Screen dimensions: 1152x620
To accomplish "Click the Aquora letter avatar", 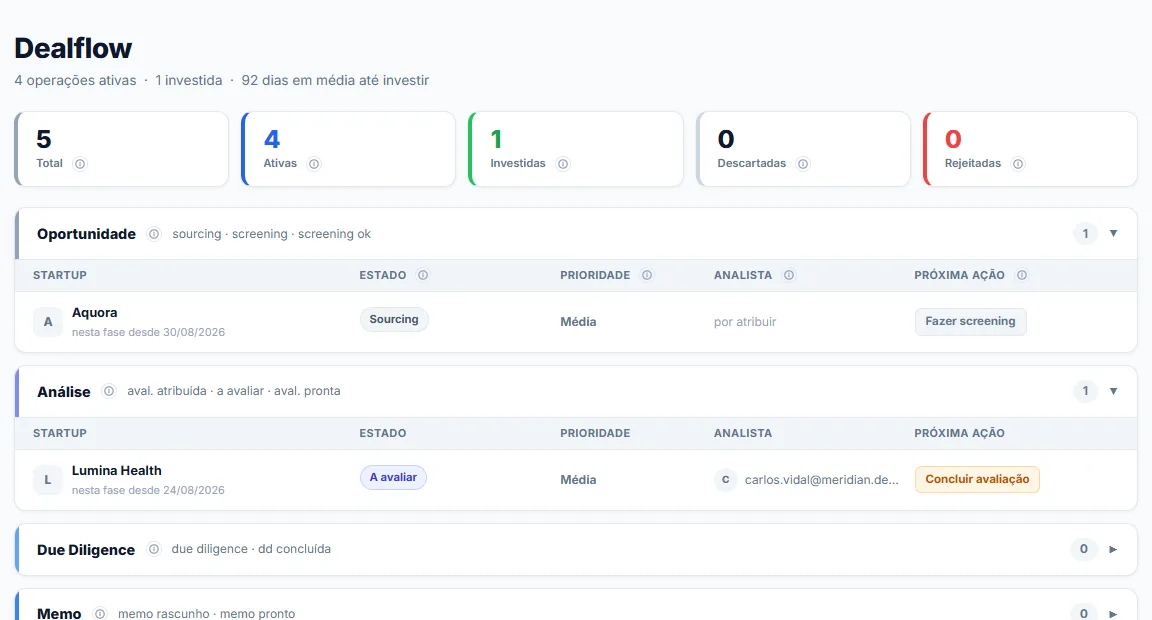I will point(48,322).
